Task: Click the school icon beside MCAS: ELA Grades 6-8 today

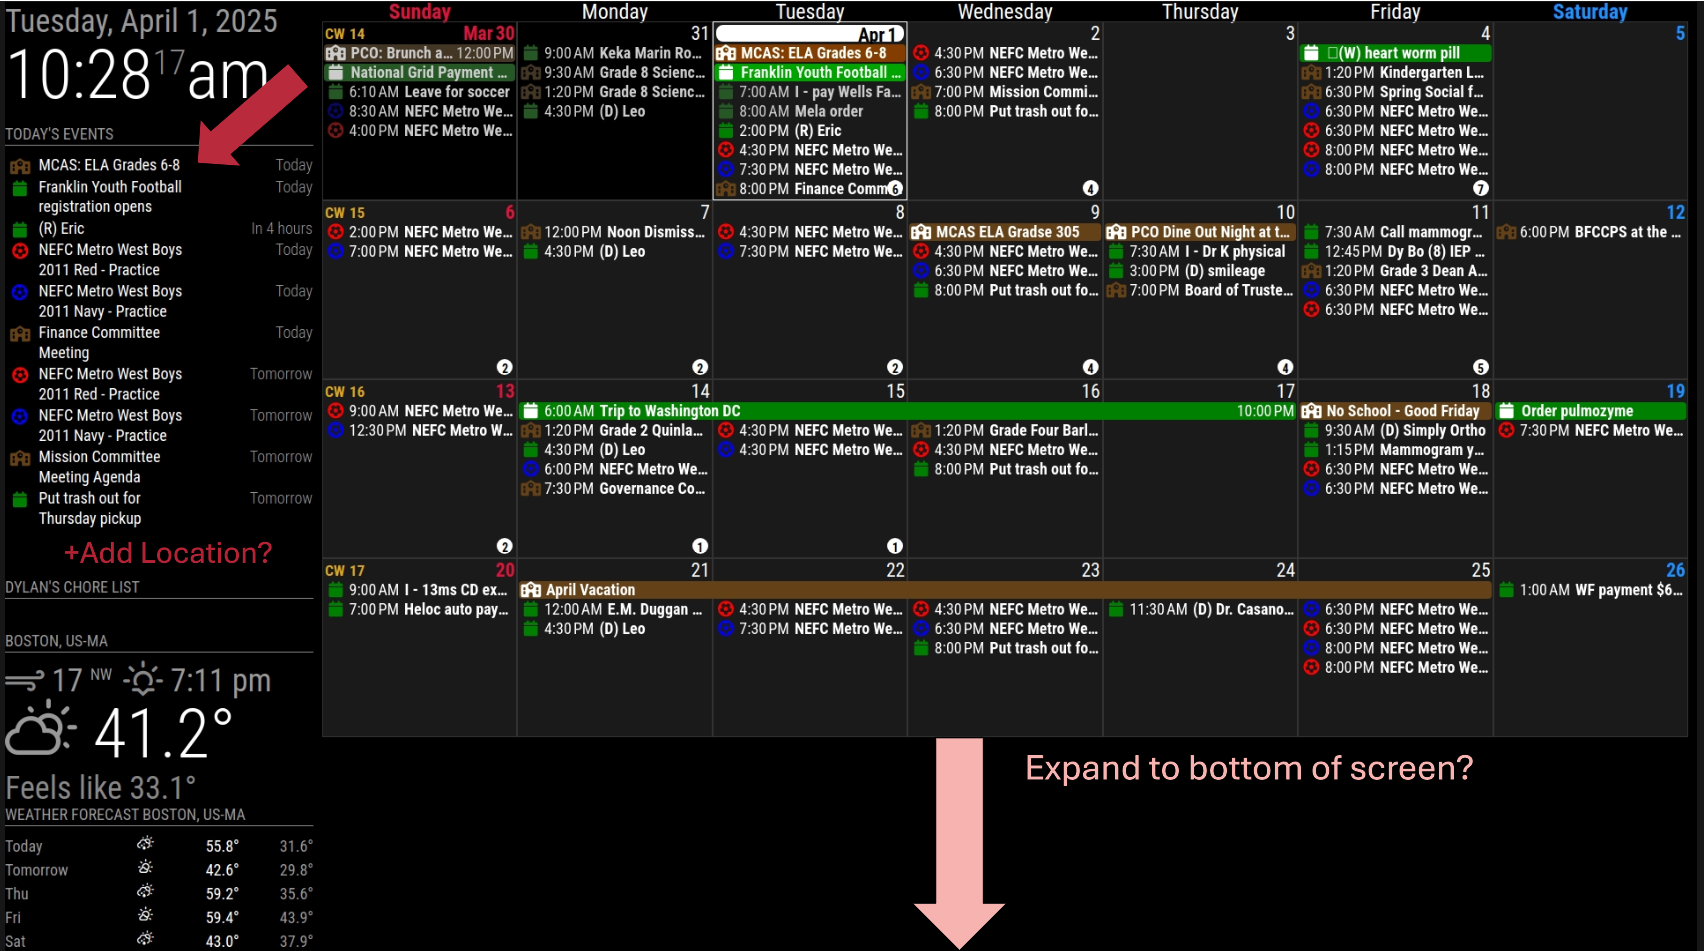Action: click(x=19, y=166)
